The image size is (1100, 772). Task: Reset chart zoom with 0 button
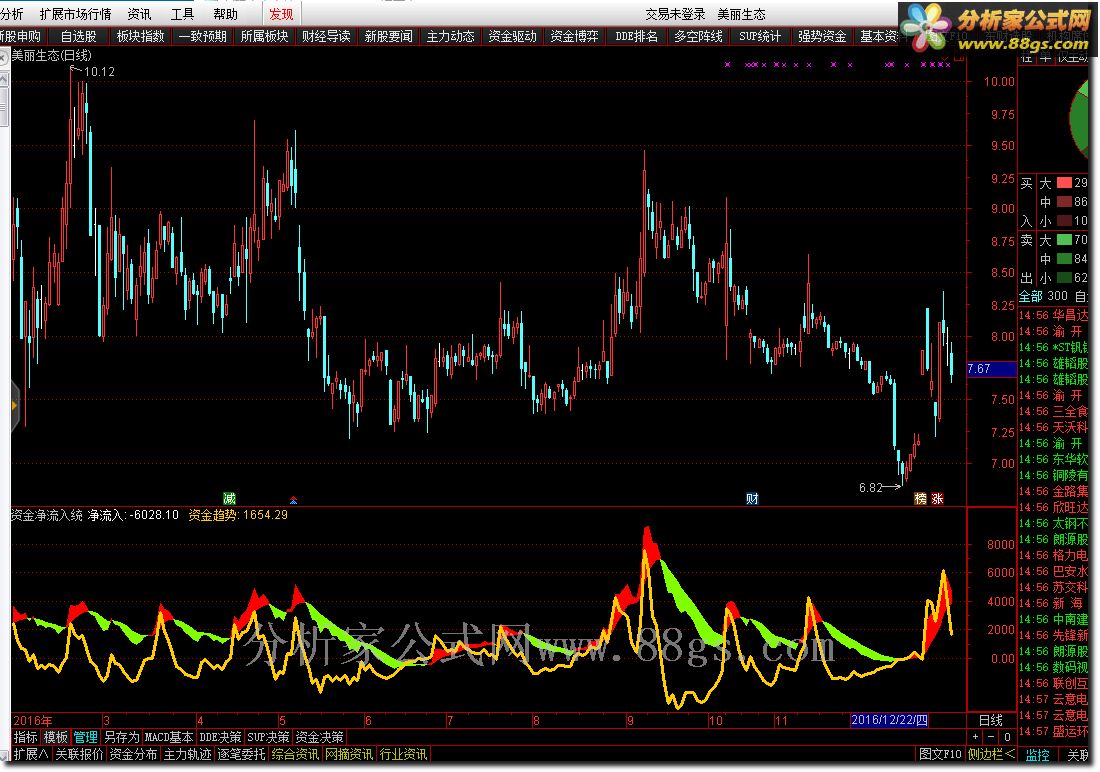coord(1007,737)
